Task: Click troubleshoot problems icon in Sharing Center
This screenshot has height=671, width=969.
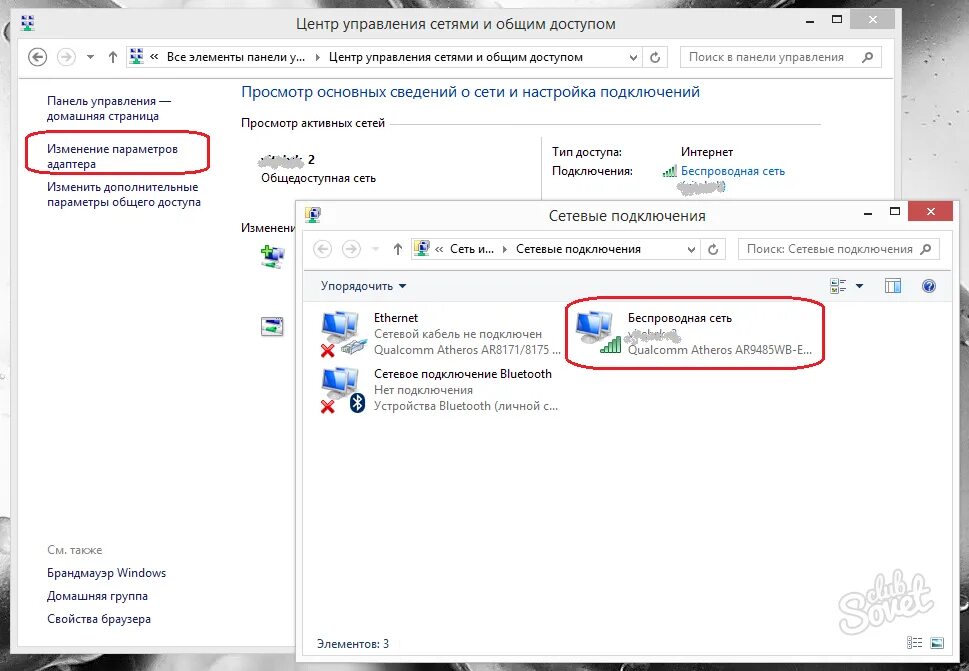Action: pos(272,326)
